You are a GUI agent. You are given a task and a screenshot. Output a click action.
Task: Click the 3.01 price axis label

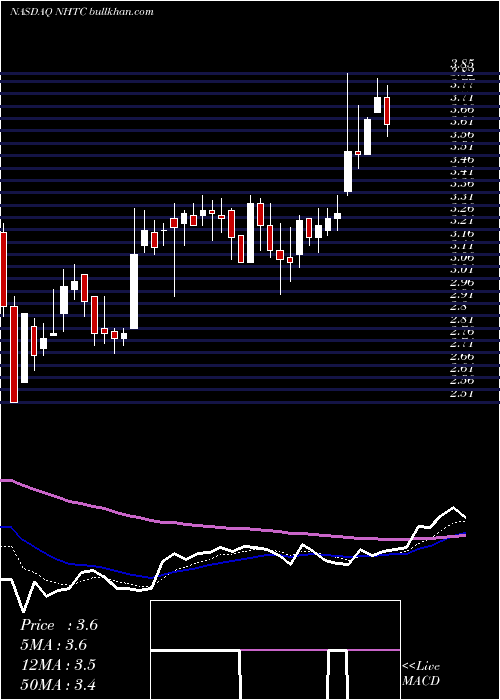[462, 270]
